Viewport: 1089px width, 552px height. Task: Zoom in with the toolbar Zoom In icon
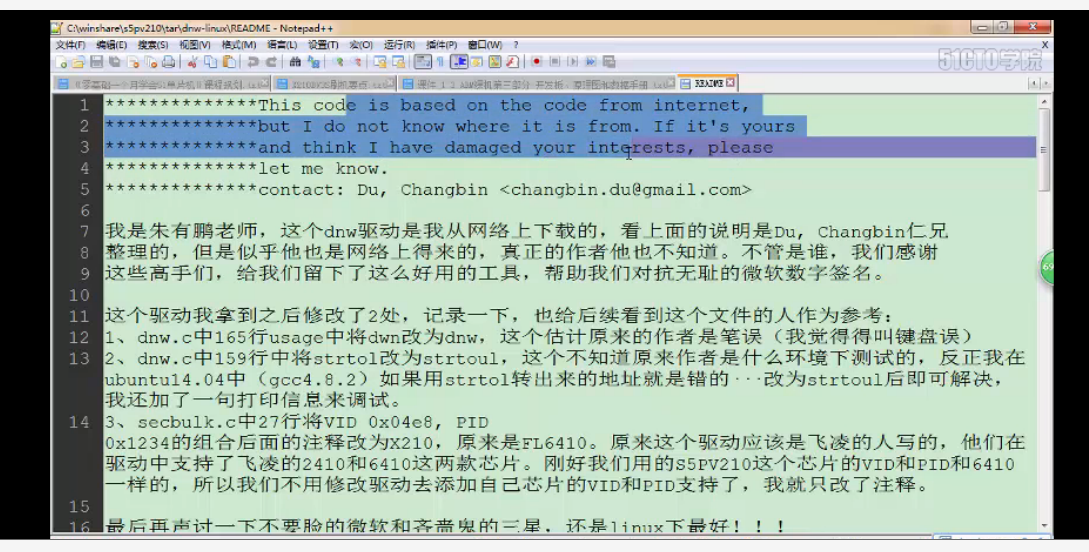[339, 62]
